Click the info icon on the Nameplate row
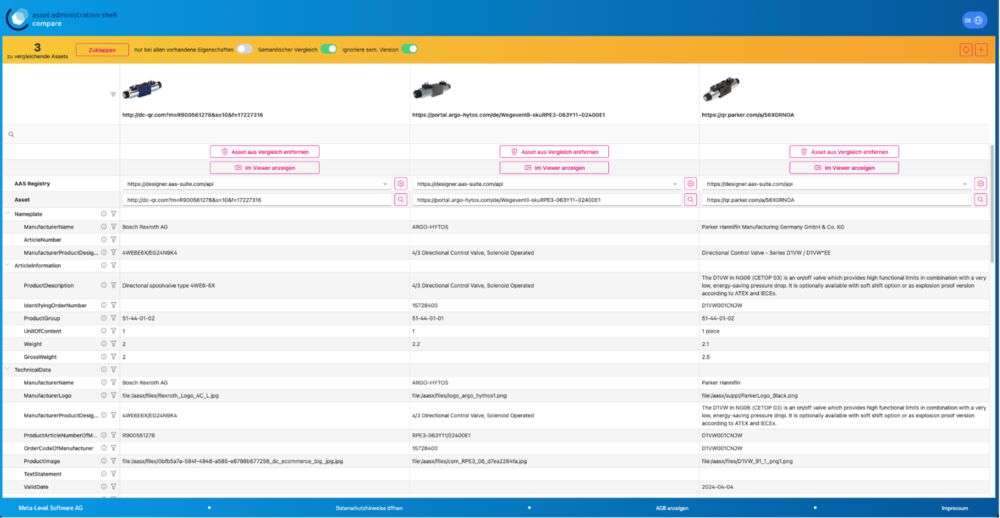The width and height of the screenshot is (1000, 518). click(x=104, y=214)
